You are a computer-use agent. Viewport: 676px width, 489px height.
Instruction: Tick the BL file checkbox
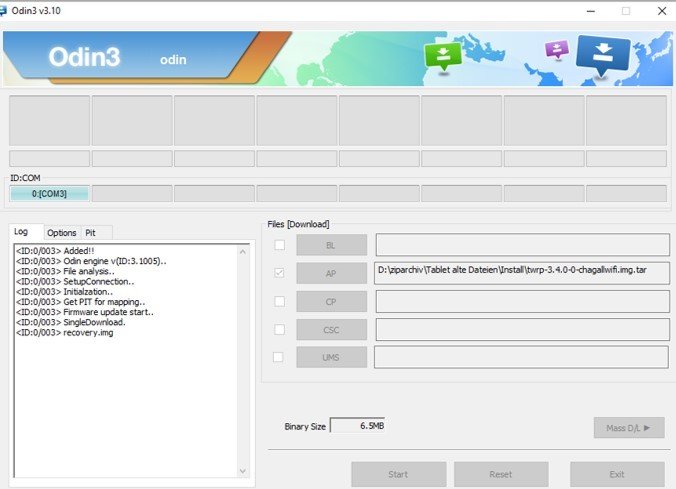[x=279, y=245]
